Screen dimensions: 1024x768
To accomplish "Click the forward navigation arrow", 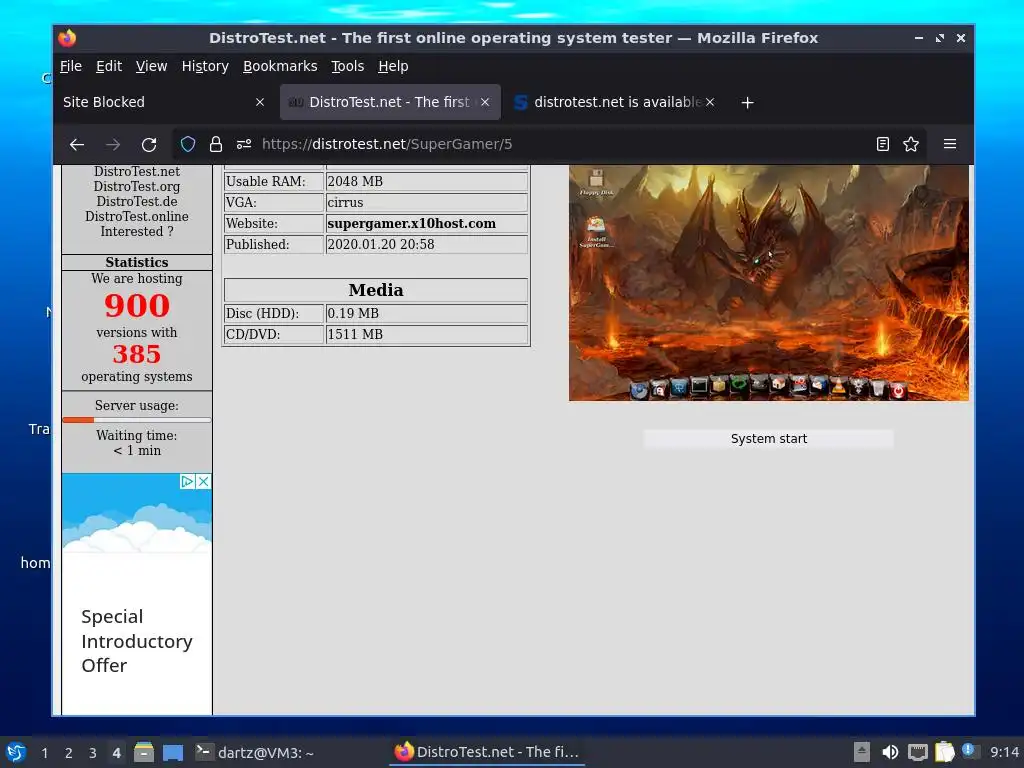I will 113,144.
